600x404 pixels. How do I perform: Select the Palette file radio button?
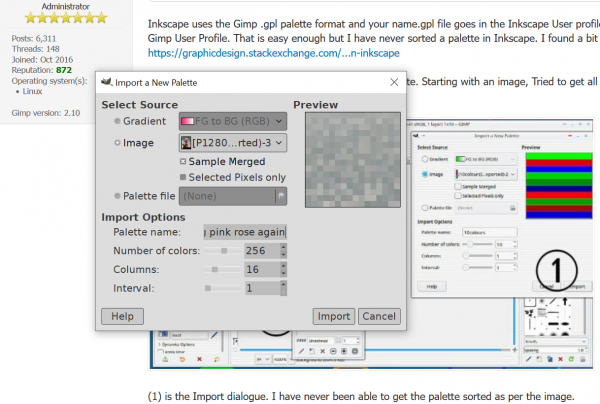point(117,196)
